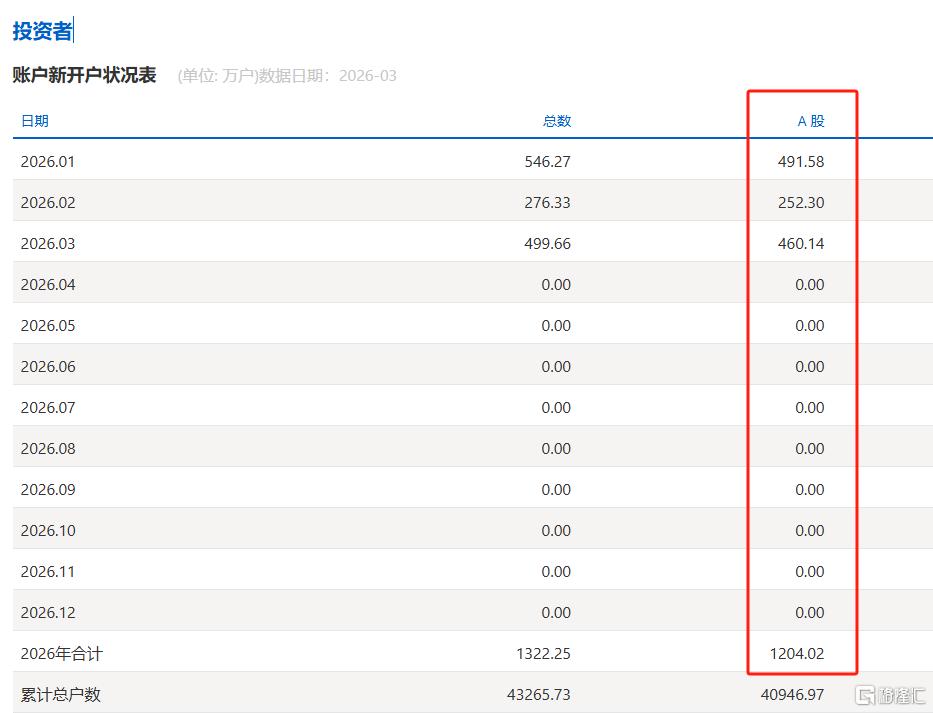Click the 2026.06 date cell
This screenshot has height=713, width=933.
pyautogui.click(x=47, y=366)
